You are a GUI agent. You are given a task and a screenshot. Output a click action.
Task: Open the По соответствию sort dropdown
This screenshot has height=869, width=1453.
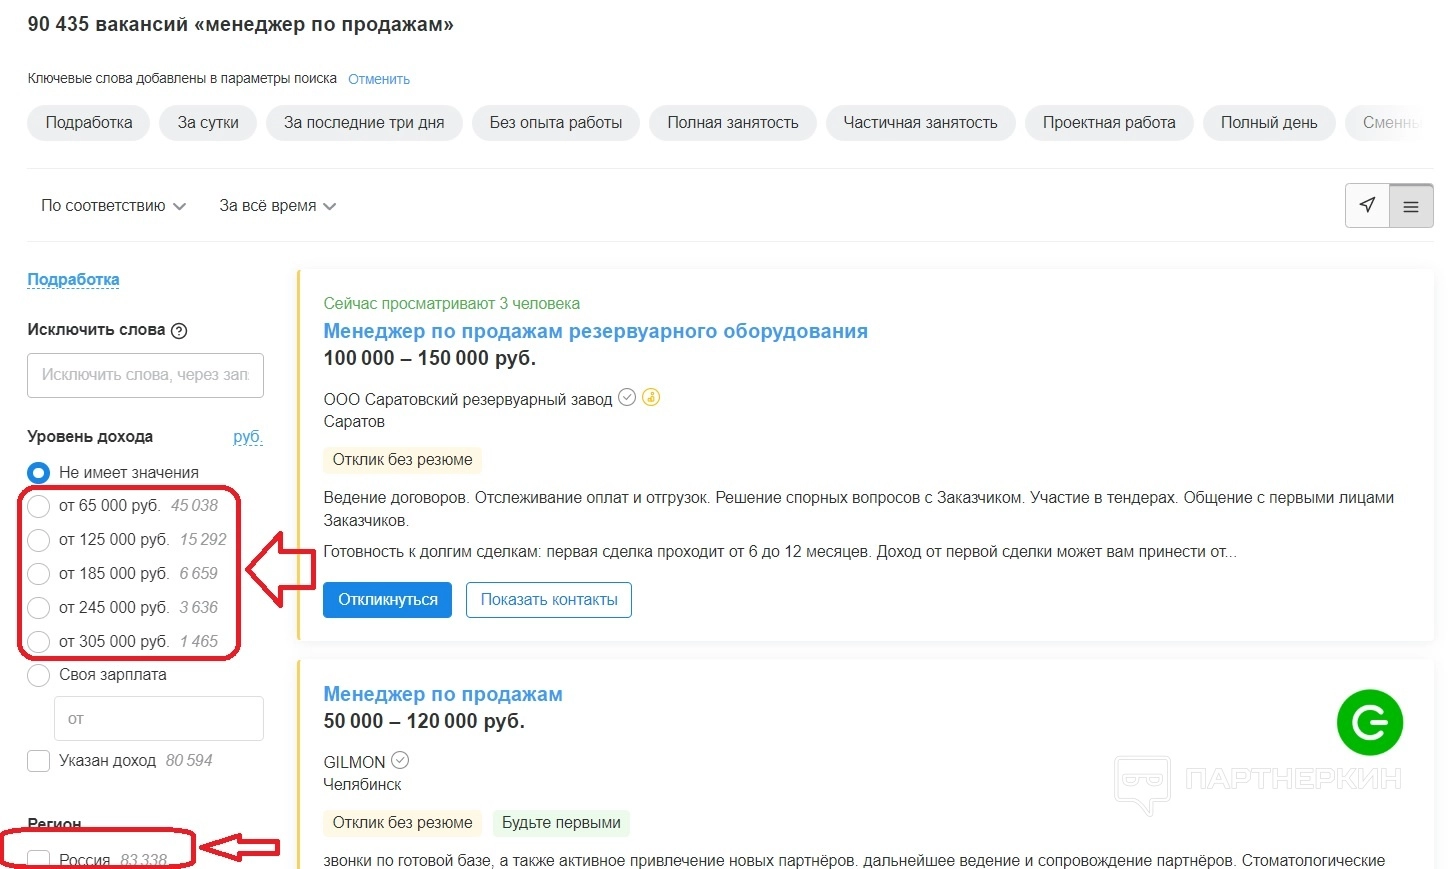click(113, 206)
